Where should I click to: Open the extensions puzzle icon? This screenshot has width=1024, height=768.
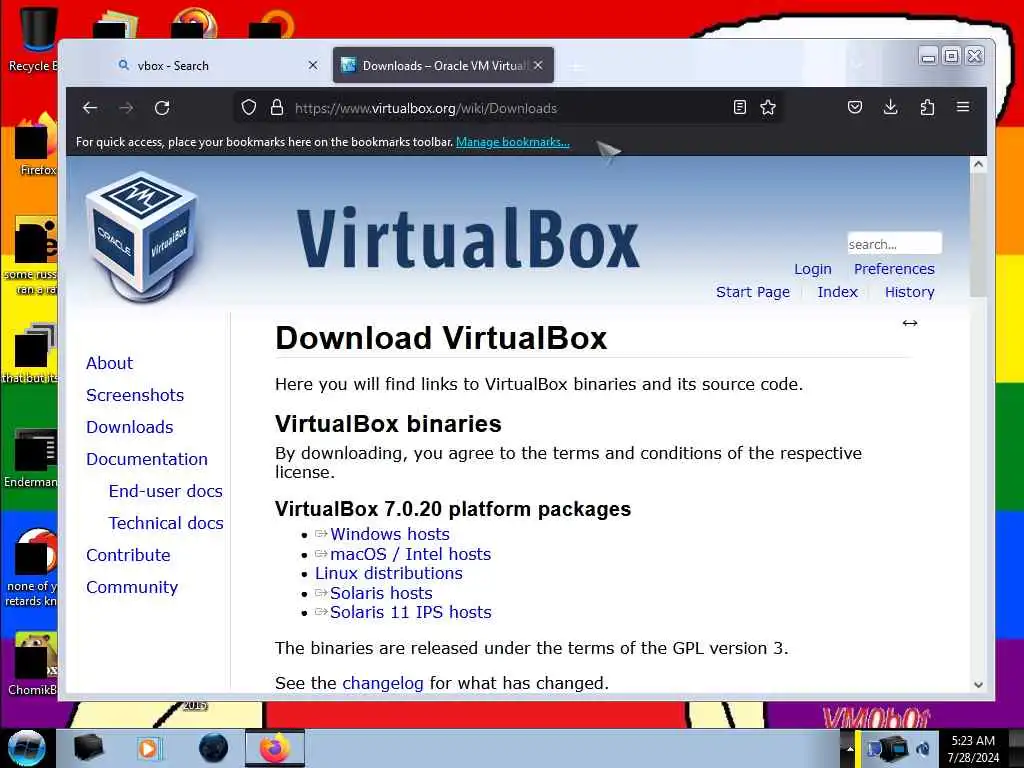point(927,107)
